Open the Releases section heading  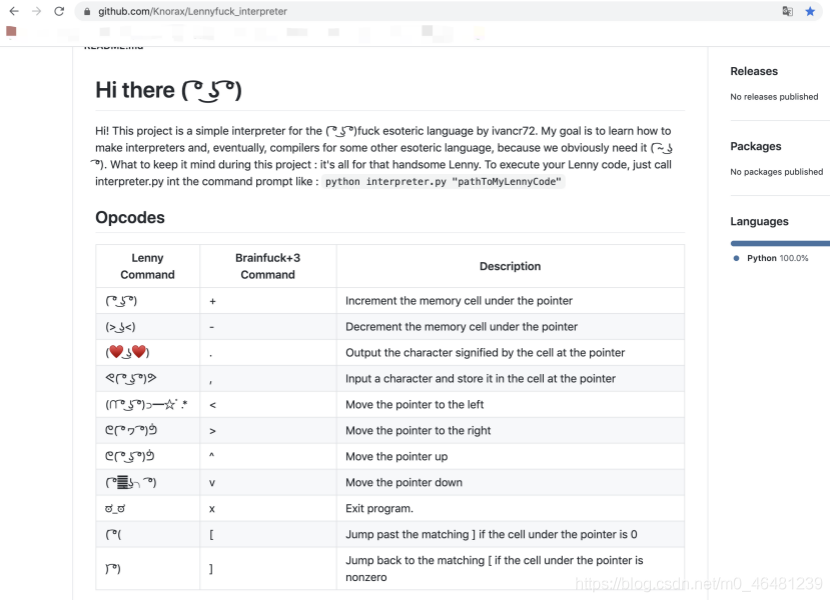pos(753,71)
